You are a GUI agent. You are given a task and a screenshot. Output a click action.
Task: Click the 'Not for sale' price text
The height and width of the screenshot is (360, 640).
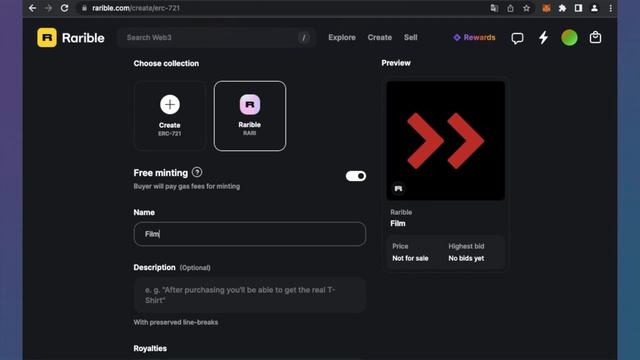[410, 258]
